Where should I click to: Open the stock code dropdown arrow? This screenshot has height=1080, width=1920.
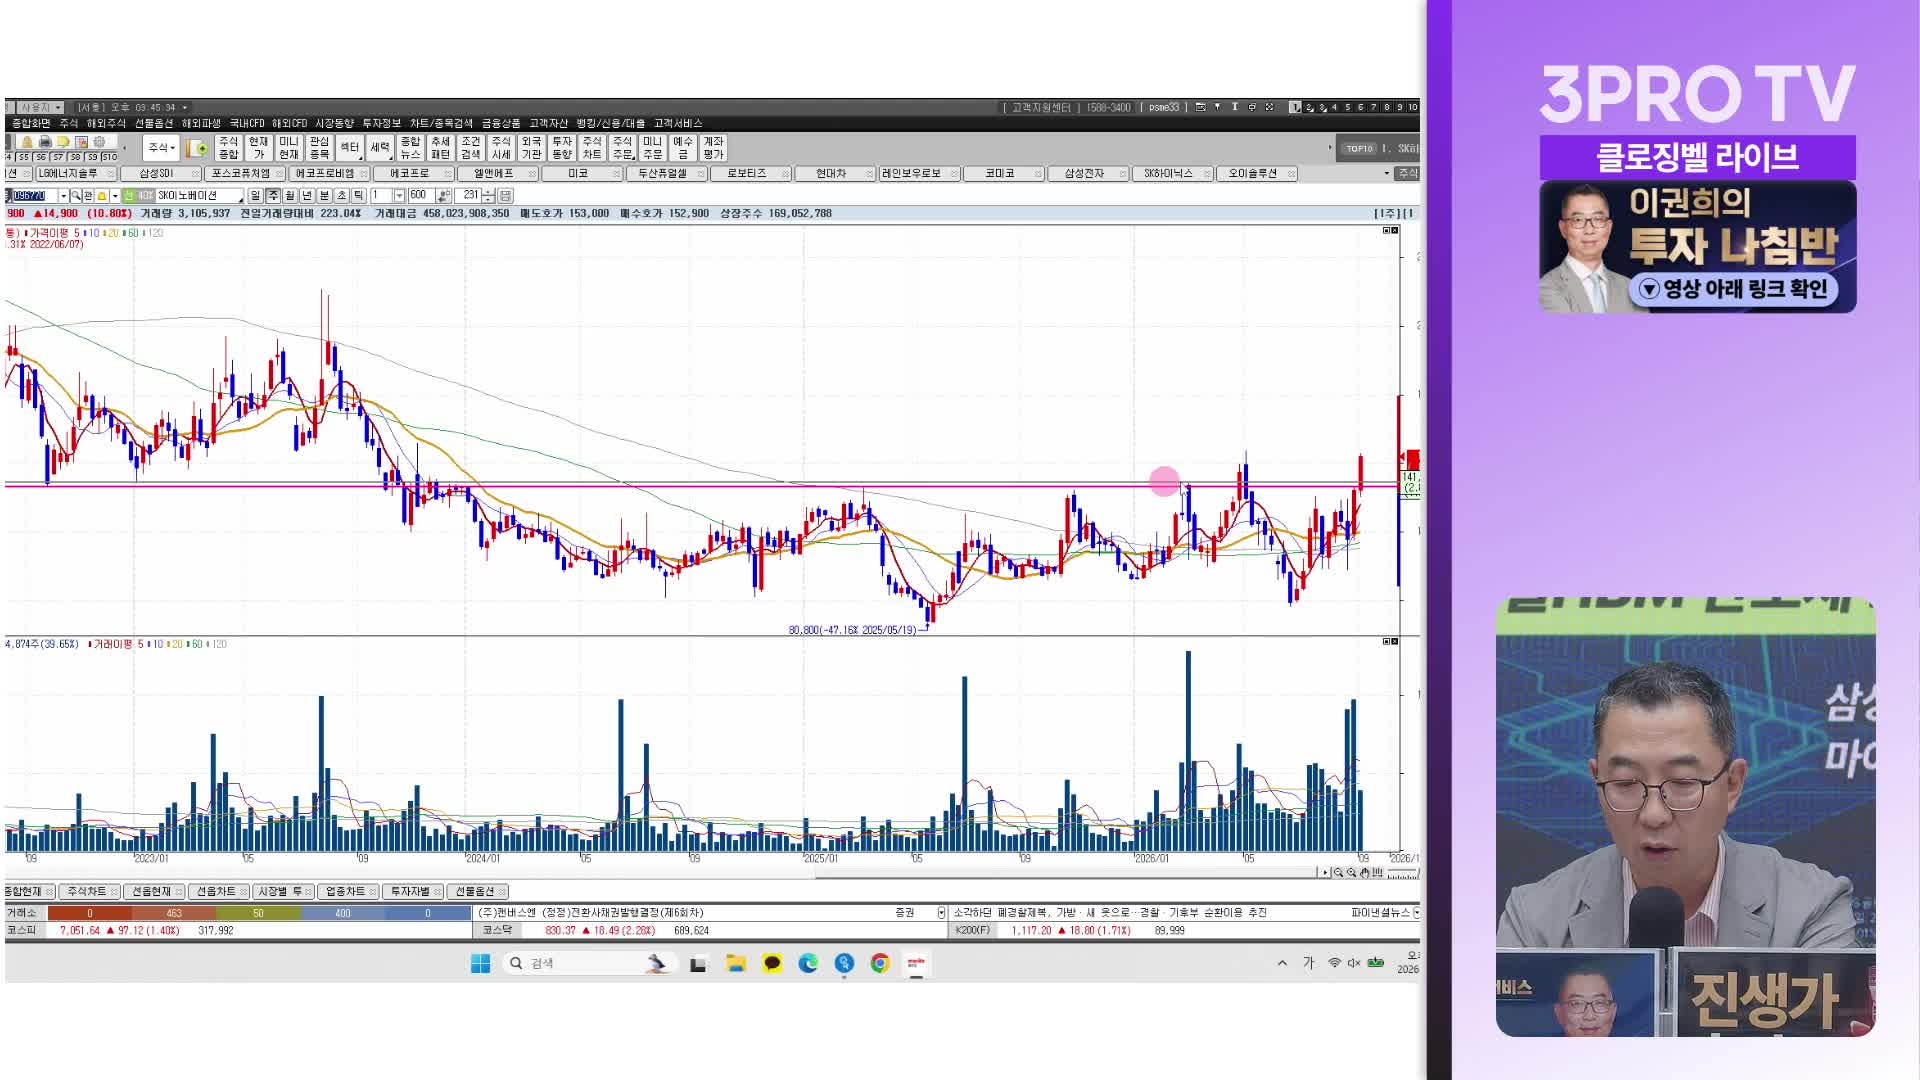63,196
